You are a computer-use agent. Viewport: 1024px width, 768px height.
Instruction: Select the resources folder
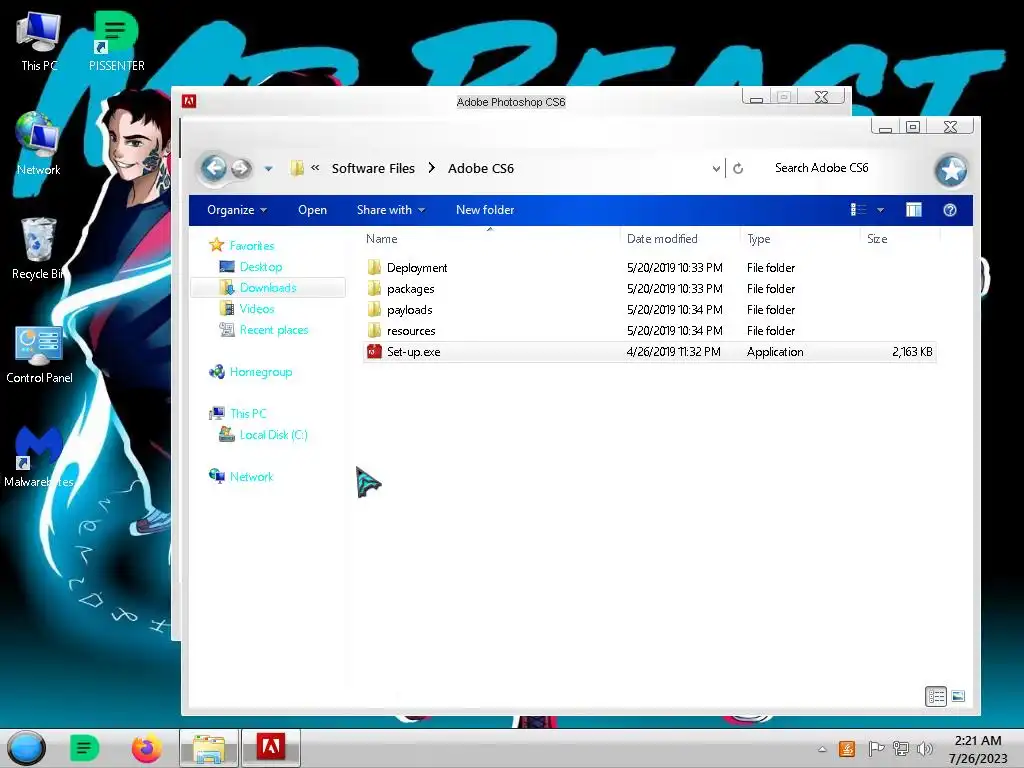click(411, 330)
